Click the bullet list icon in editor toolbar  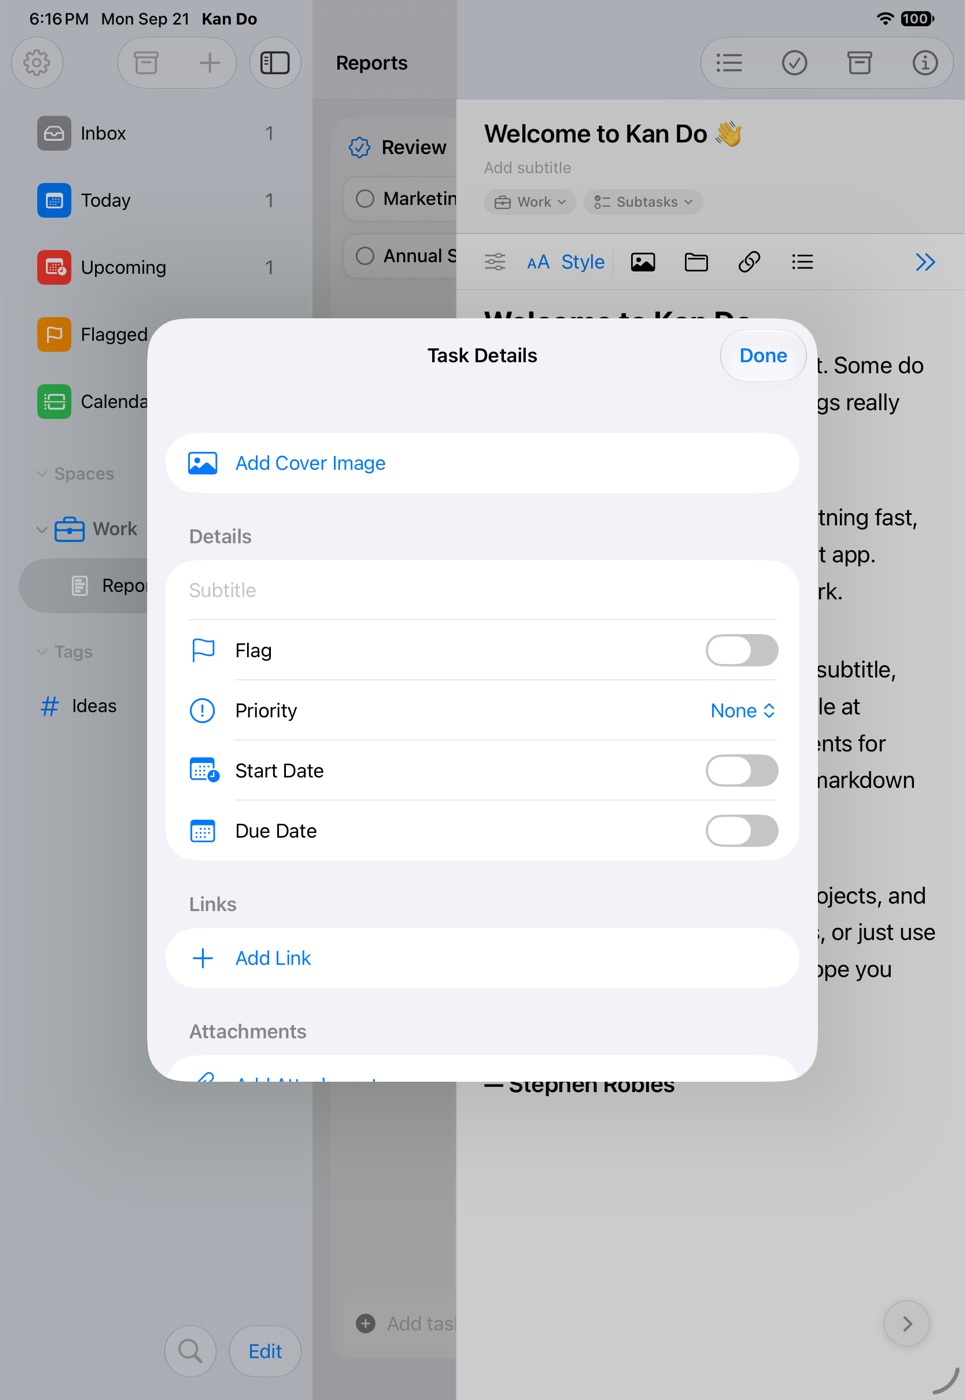[x=802, y=262]
